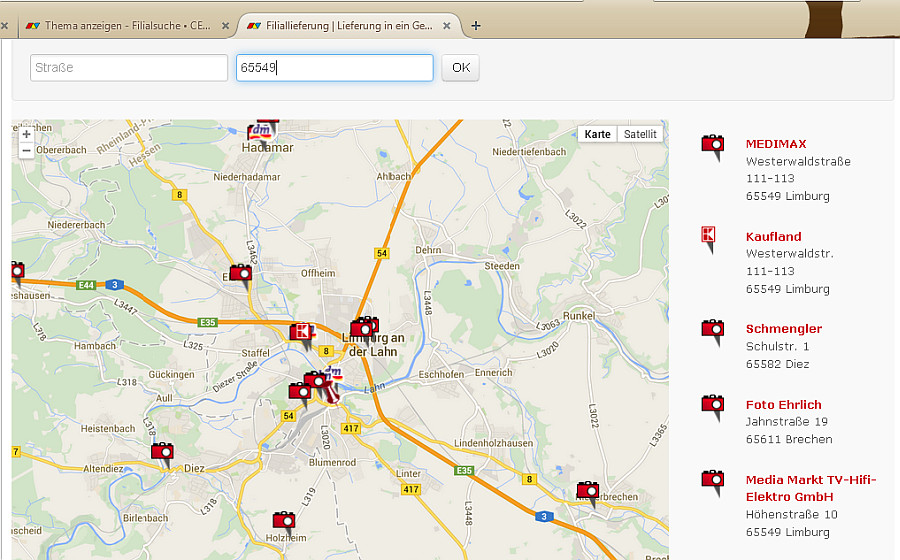Click the camera icon next to MEDIMAX
This screenshot has height=560, width=900.
tap(712, 146)
